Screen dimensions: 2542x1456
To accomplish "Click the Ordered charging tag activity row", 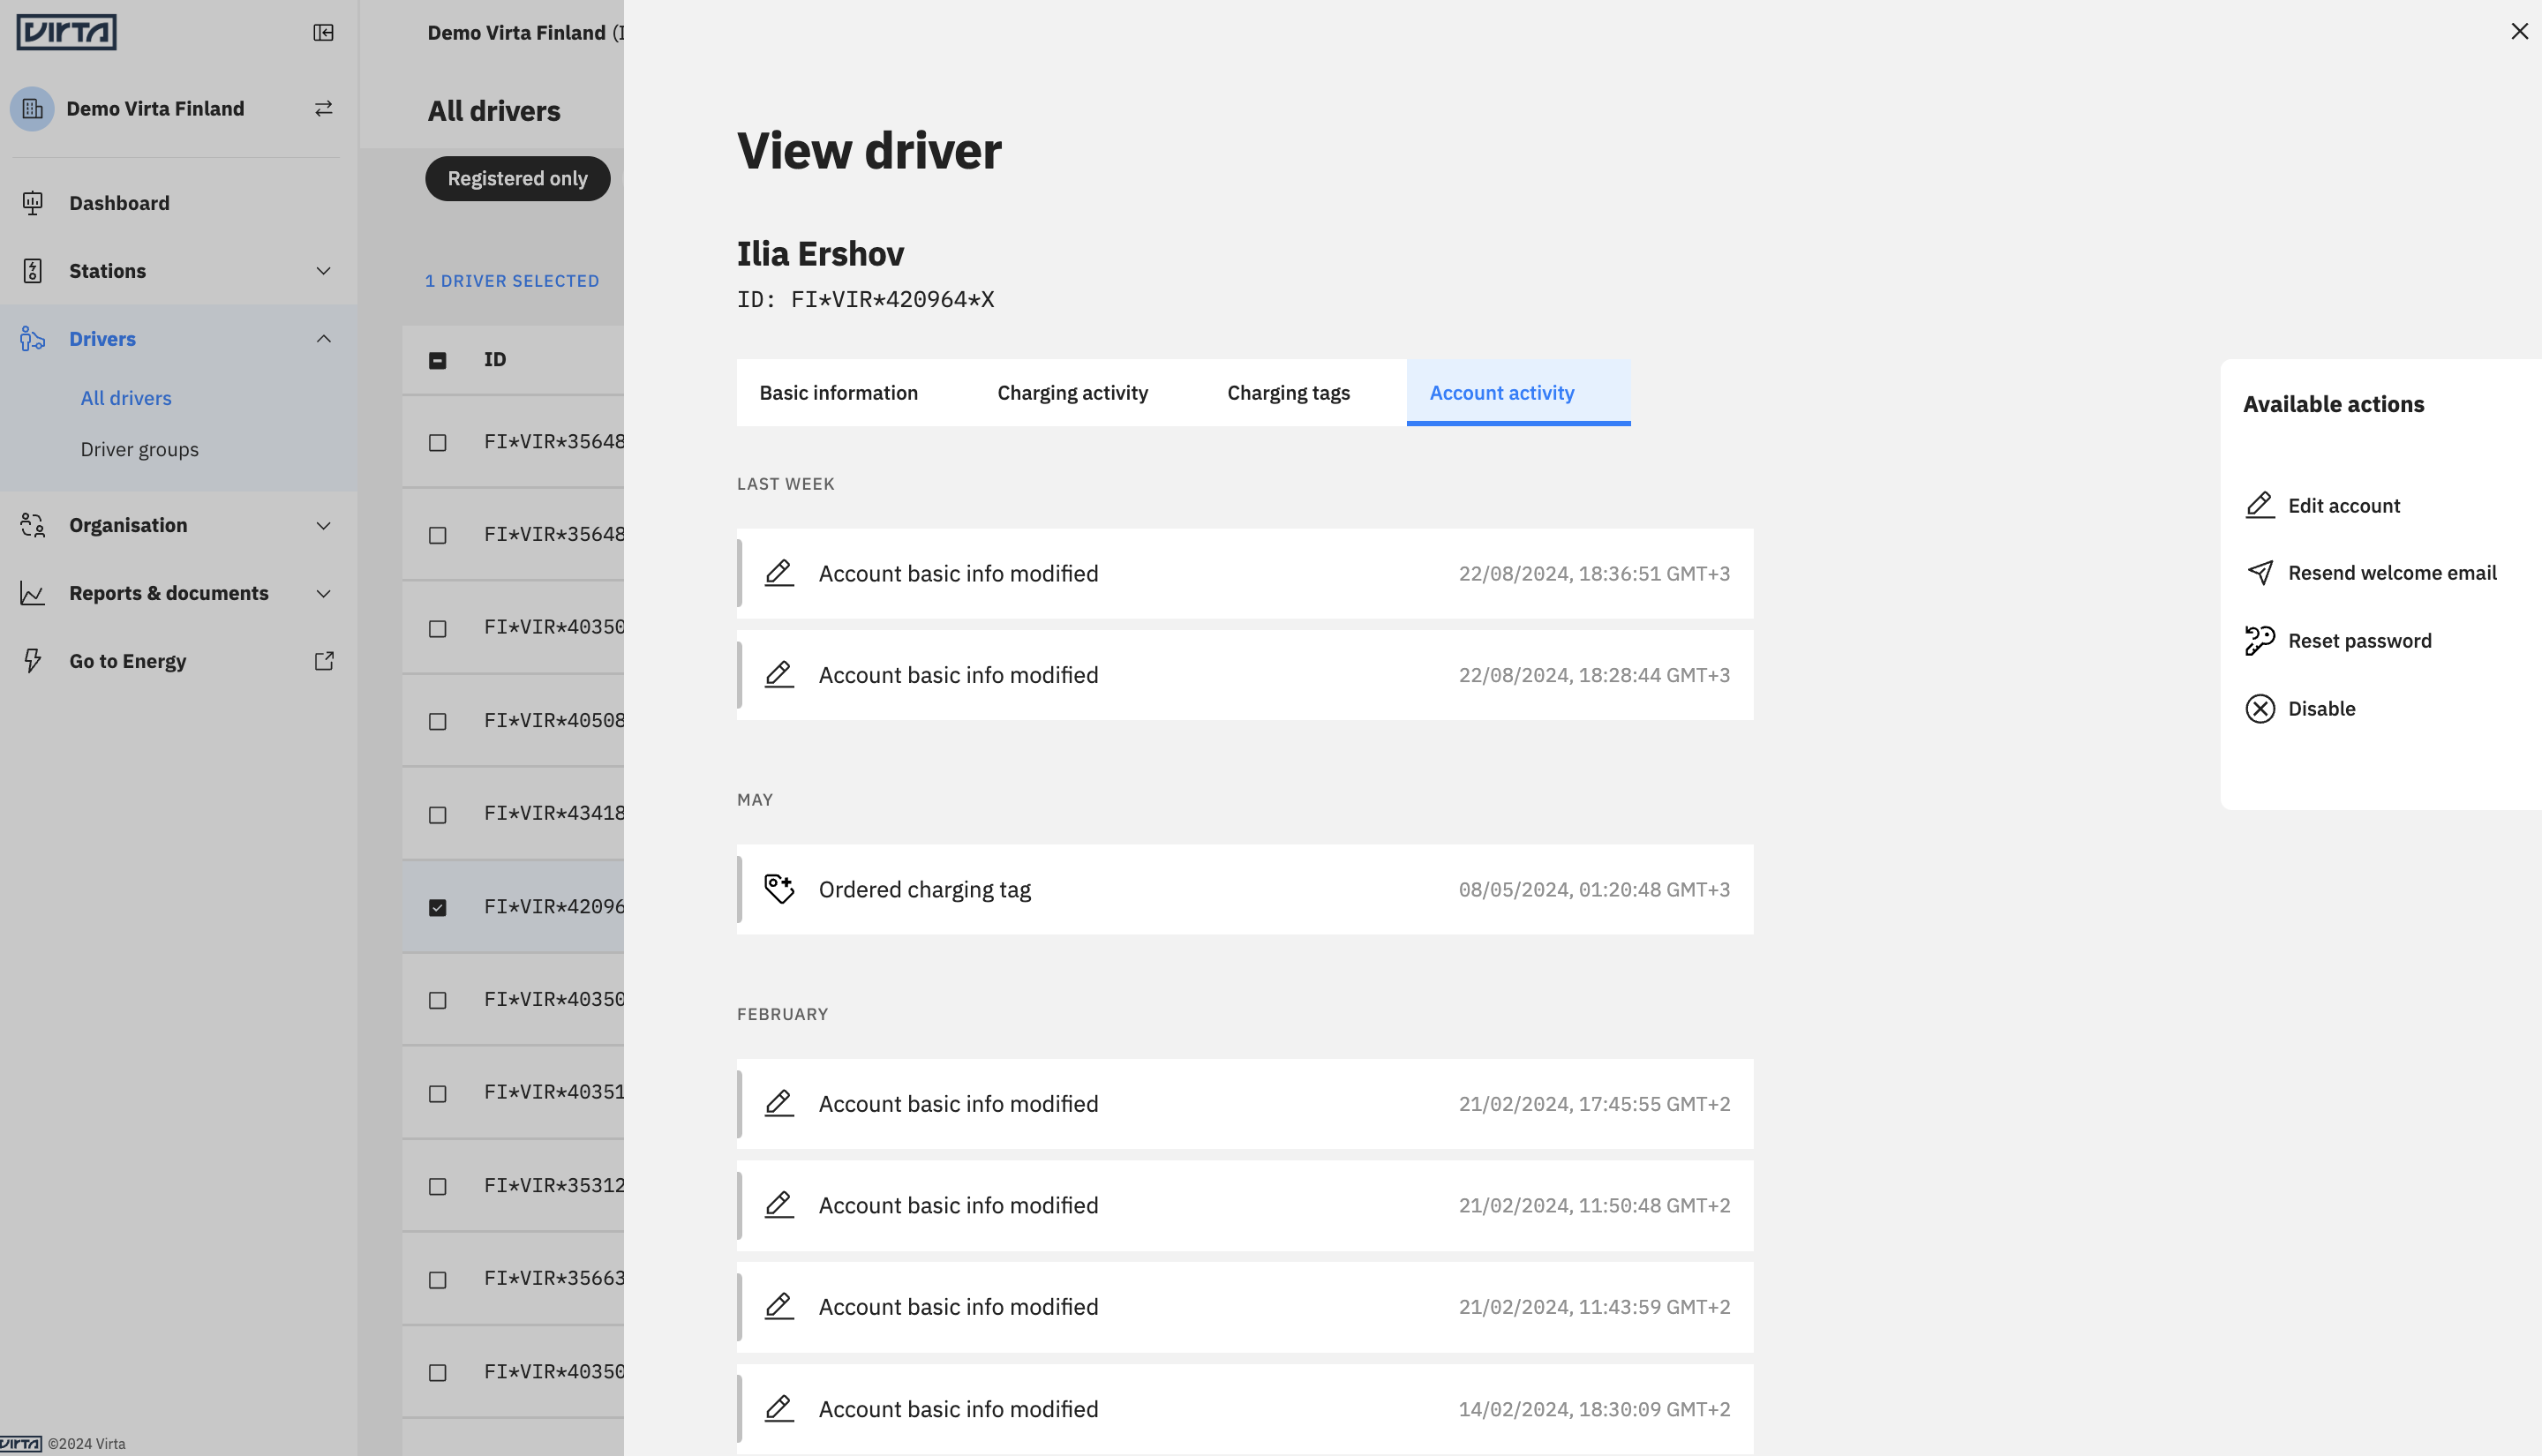I will (x=1245, y=889).
